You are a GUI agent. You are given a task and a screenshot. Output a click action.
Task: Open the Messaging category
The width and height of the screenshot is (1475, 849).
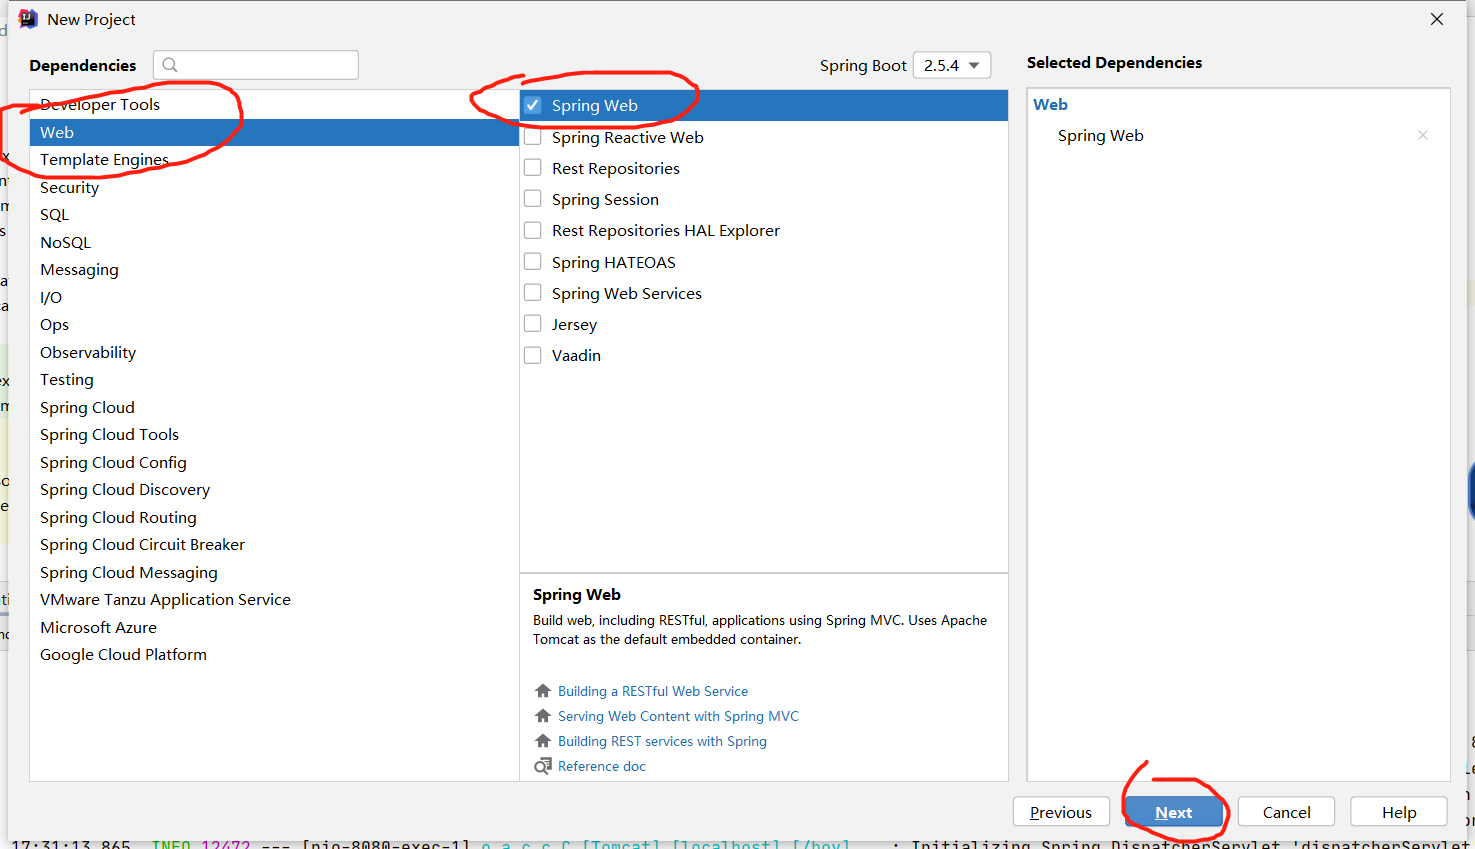(274, 269)
